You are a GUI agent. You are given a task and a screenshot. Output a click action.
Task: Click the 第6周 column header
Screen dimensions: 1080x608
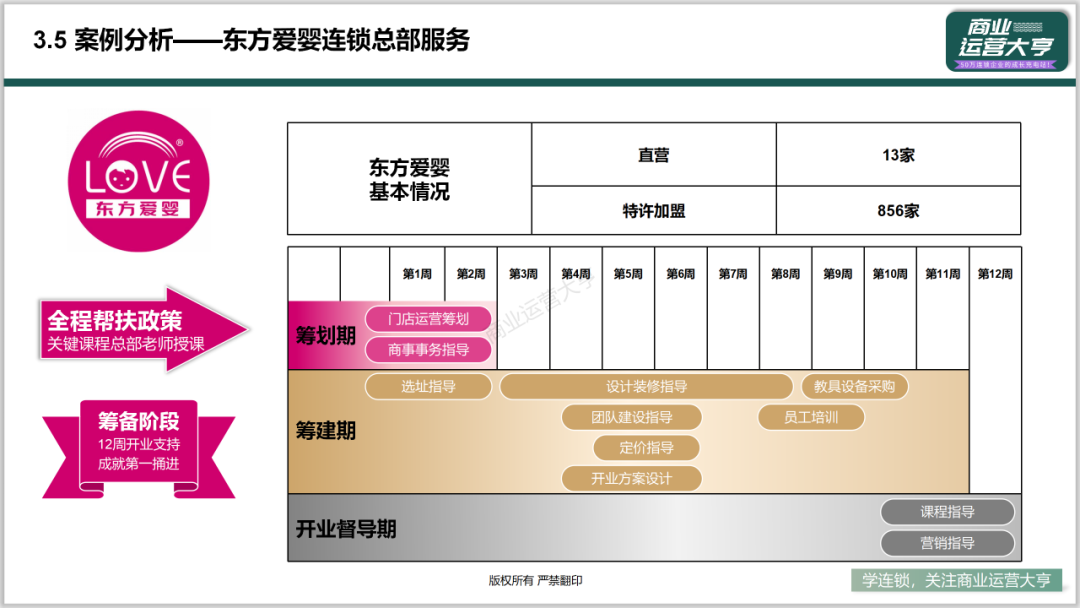[681, 274]
